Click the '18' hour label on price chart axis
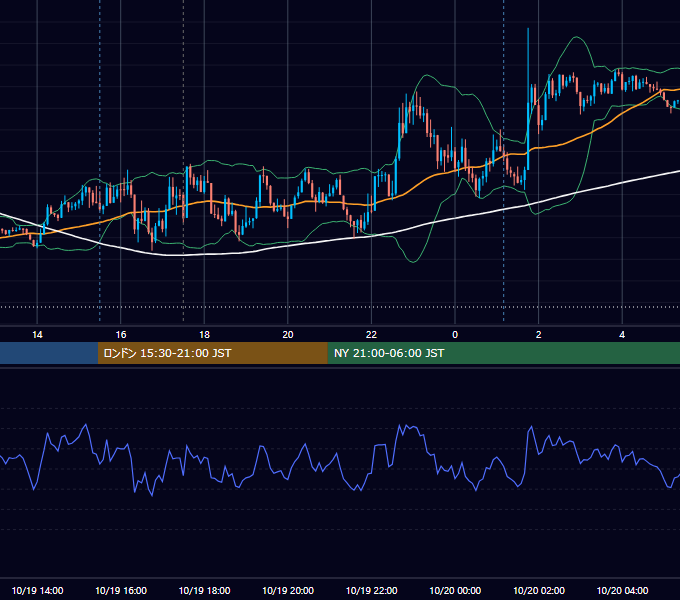This screenshot has height=600, width=680. tap(204, 335)
